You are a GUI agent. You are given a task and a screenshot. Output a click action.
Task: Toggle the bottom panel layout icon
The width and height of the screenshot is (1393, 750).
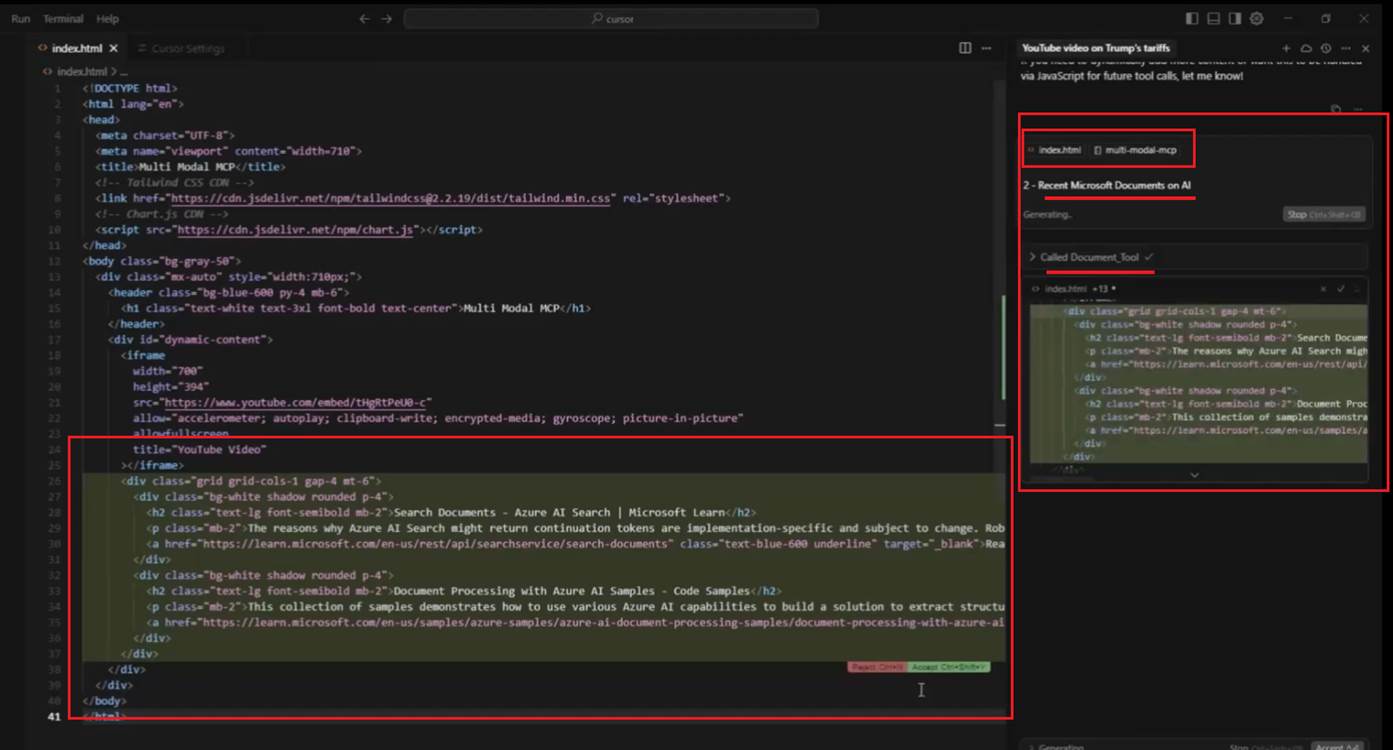[1213, 19]
